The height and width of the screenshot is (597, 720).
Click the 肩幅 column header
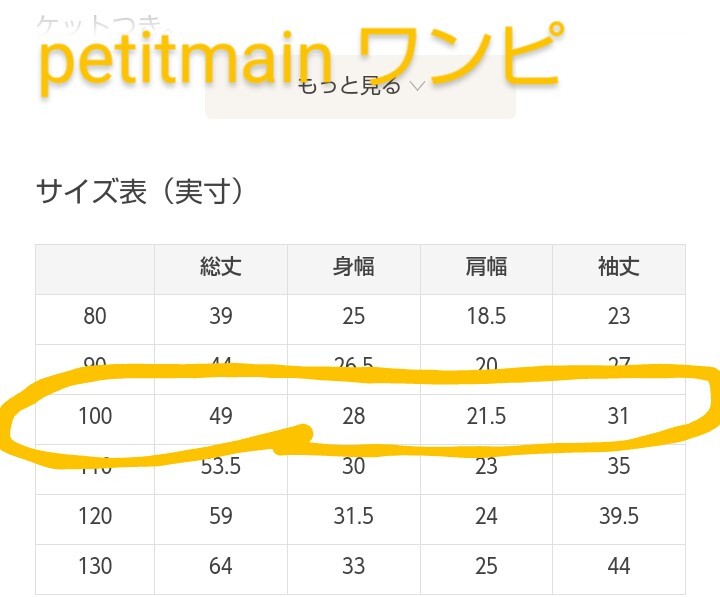pos(486,267)
